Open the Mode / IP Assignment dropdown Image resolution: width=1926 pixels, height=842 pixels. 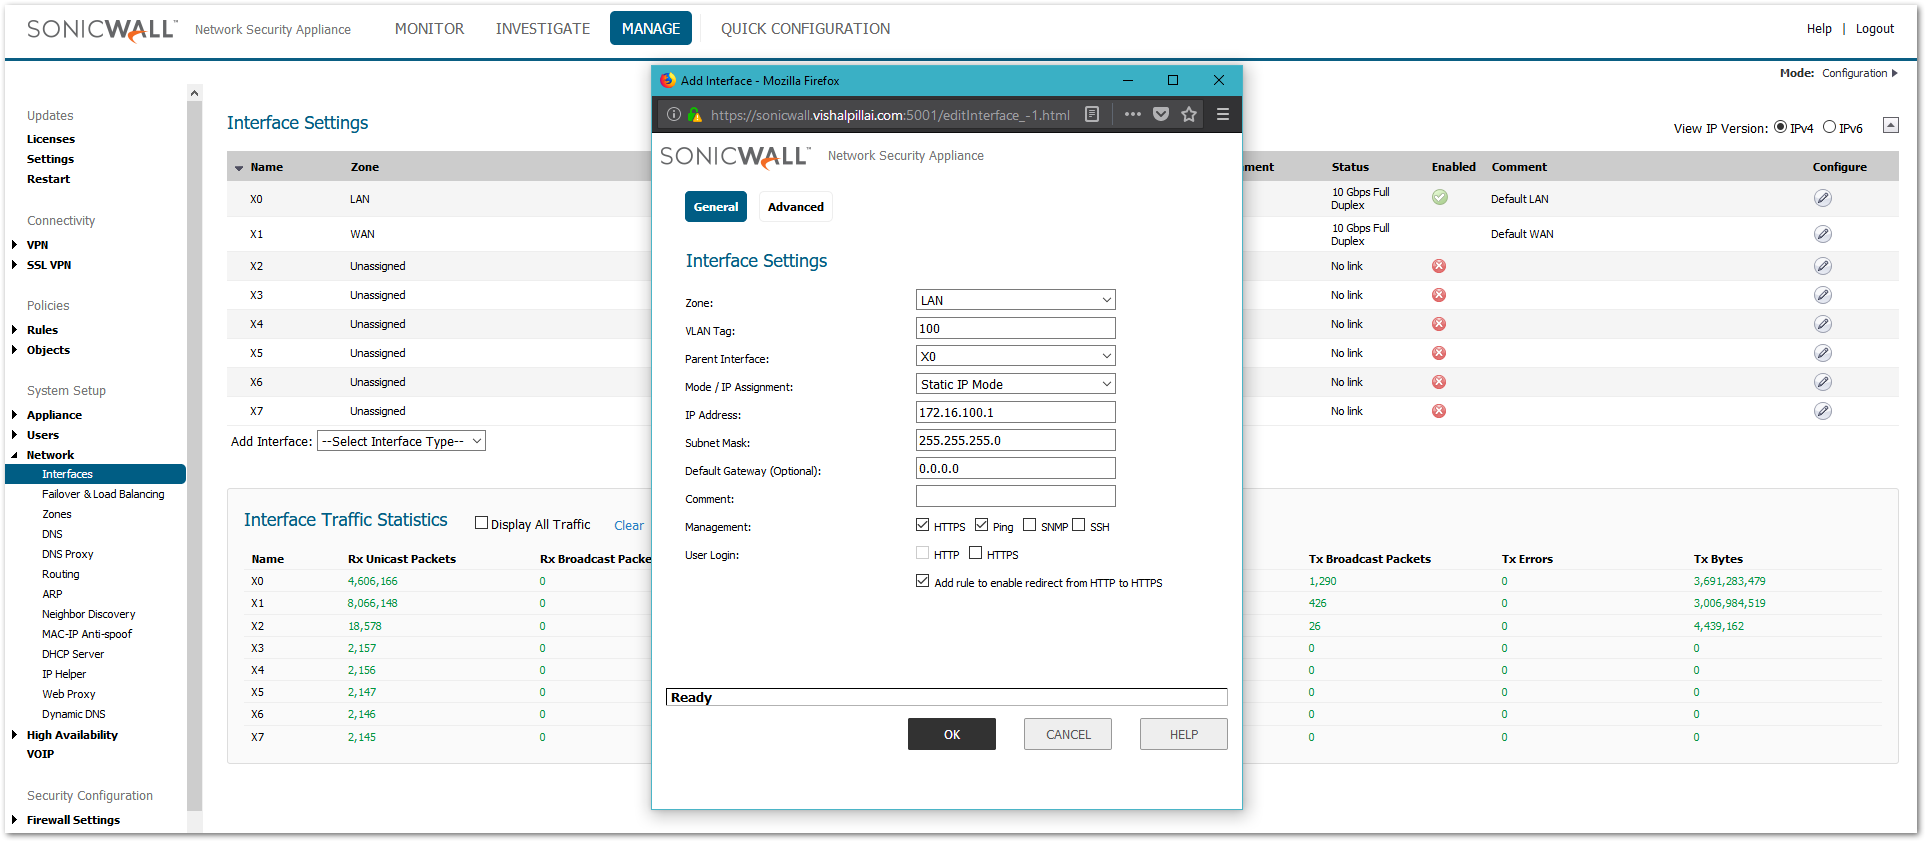point(1015,384)
